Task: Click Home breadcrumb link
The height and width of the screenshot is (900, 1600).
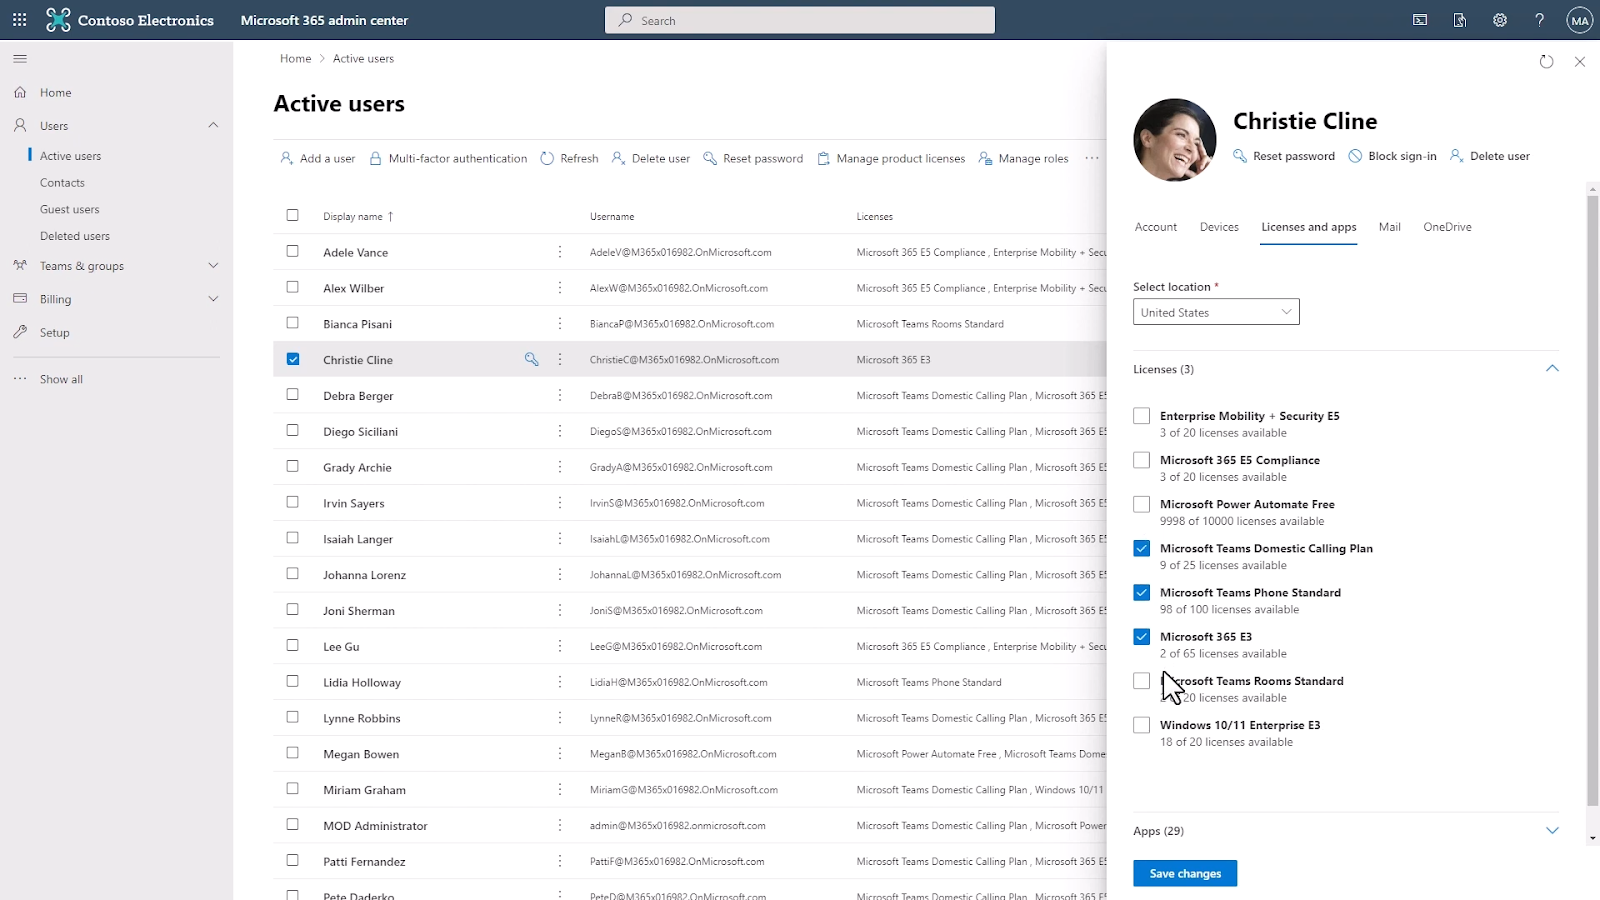Action: [x=295, y=58]
